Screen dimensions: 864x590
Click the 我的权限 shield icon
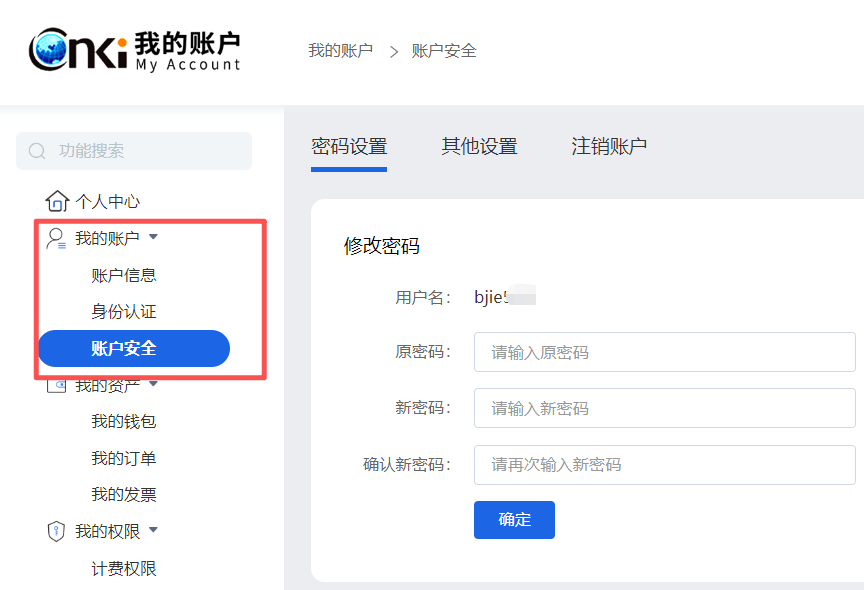point(57,531)
